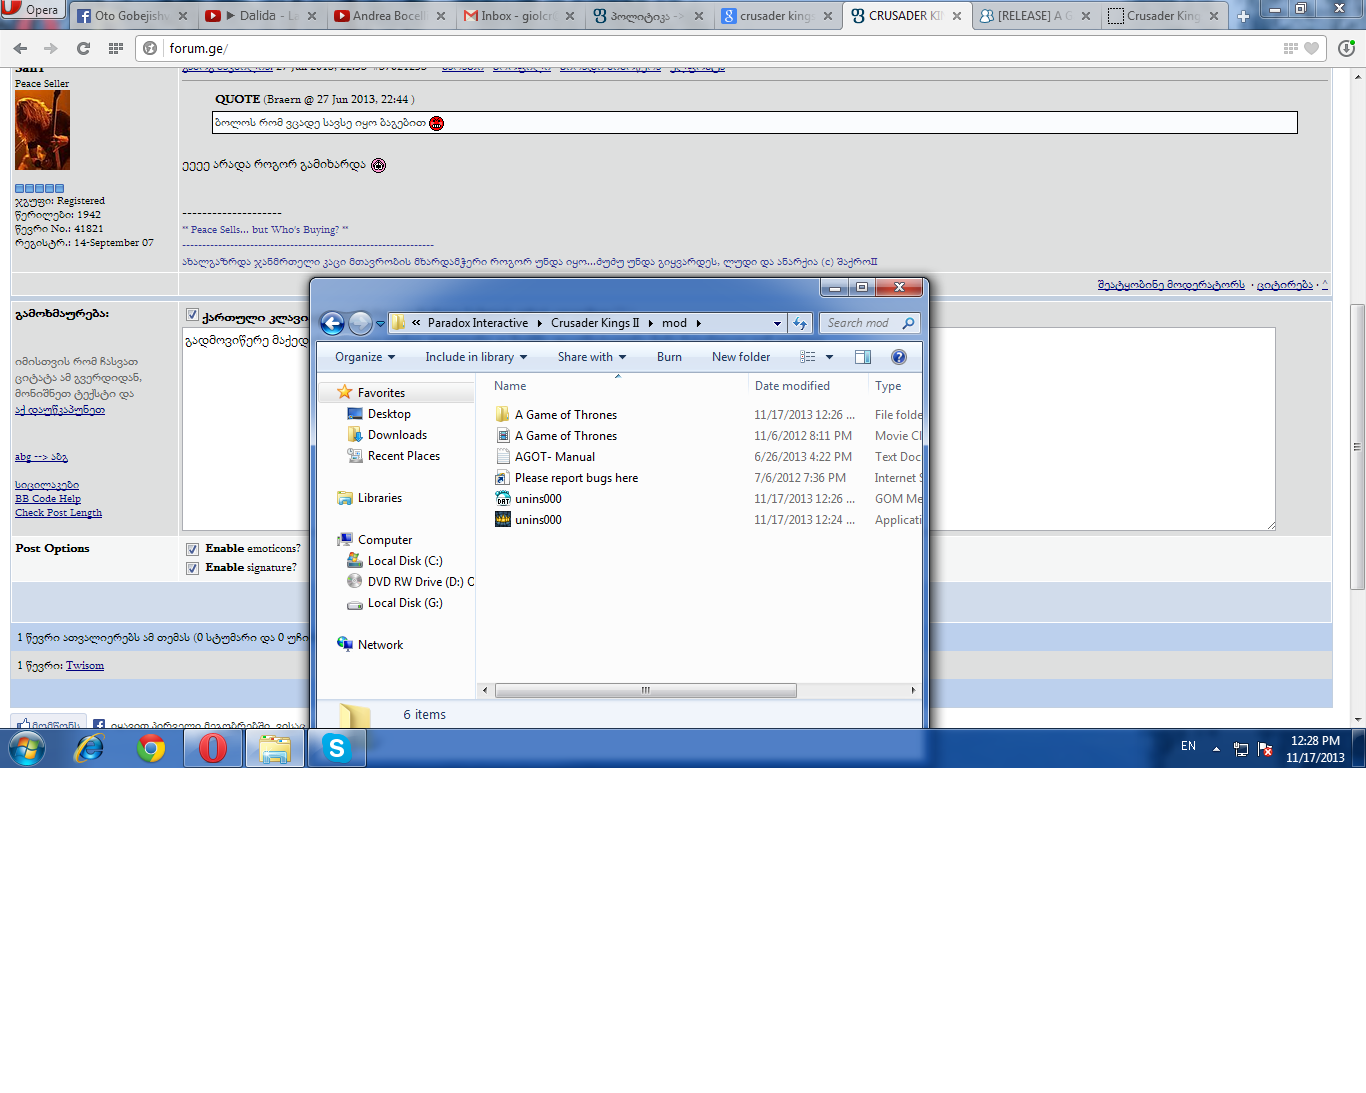Open the Twisom member link

(x=85, y=665)
